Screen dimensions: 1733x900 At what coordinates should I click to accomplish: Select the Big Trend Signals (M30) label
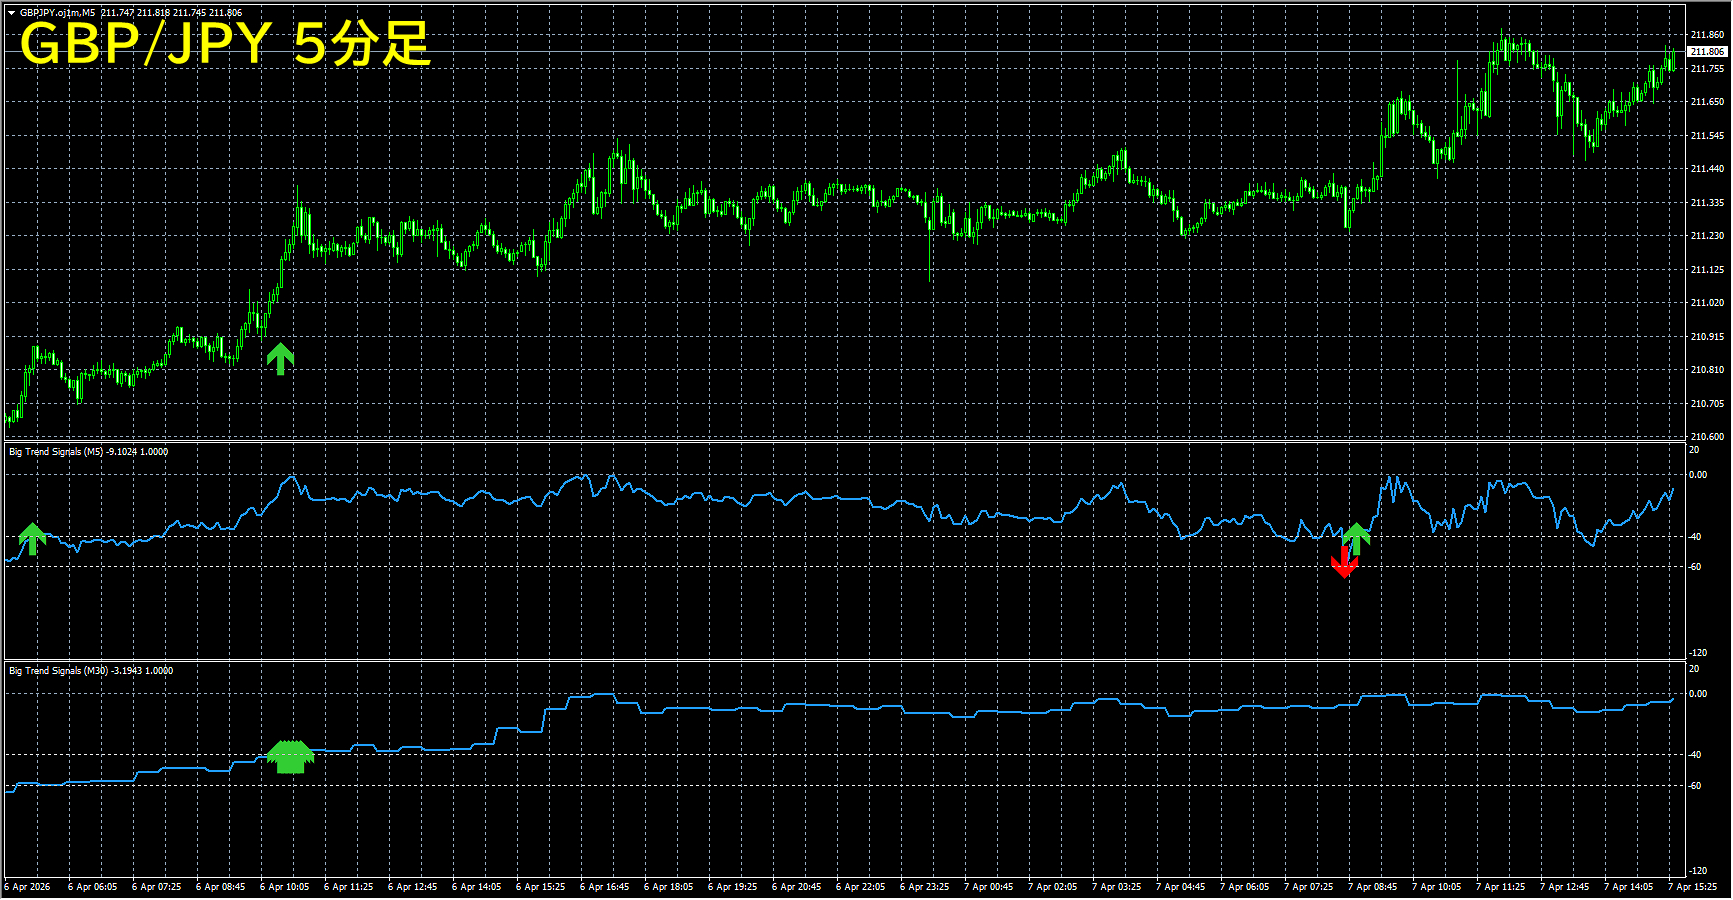pos(58,671)
